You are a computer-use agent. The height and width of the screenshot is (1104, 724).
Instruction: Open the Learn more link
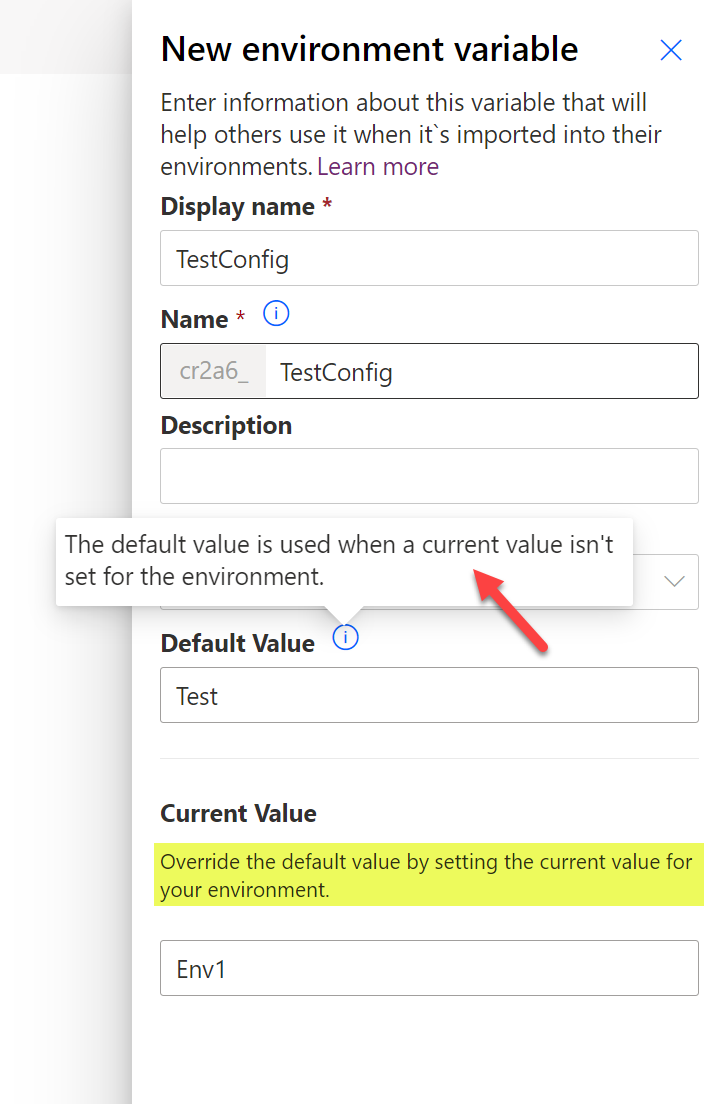pos(377,167)
